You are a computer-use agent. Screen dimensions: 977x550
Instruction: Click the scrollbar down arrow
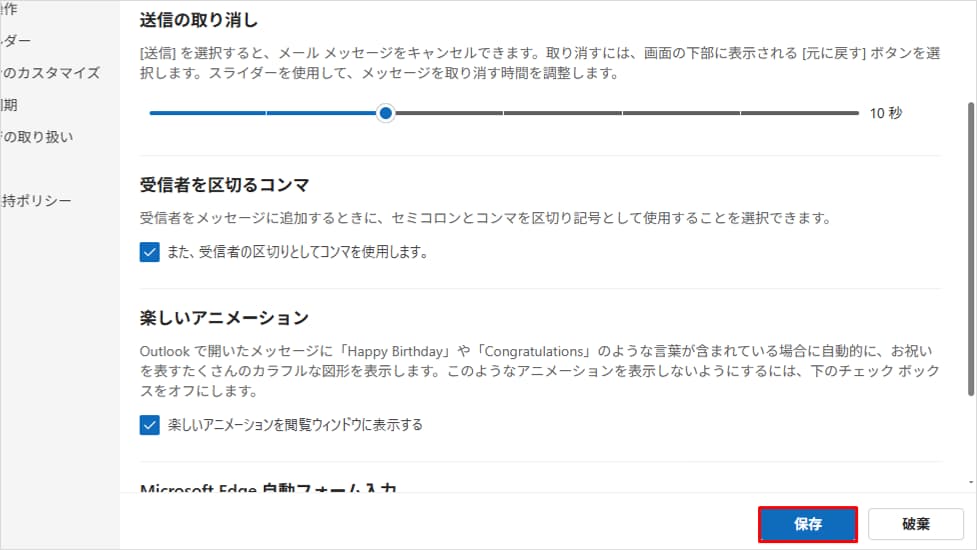pos(971,482)
